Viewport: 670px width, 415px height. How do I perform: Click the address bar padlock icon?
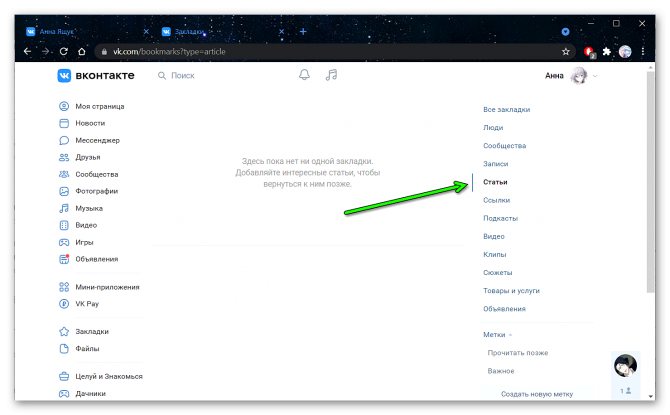pyautogui.click(x=104, y=52)
